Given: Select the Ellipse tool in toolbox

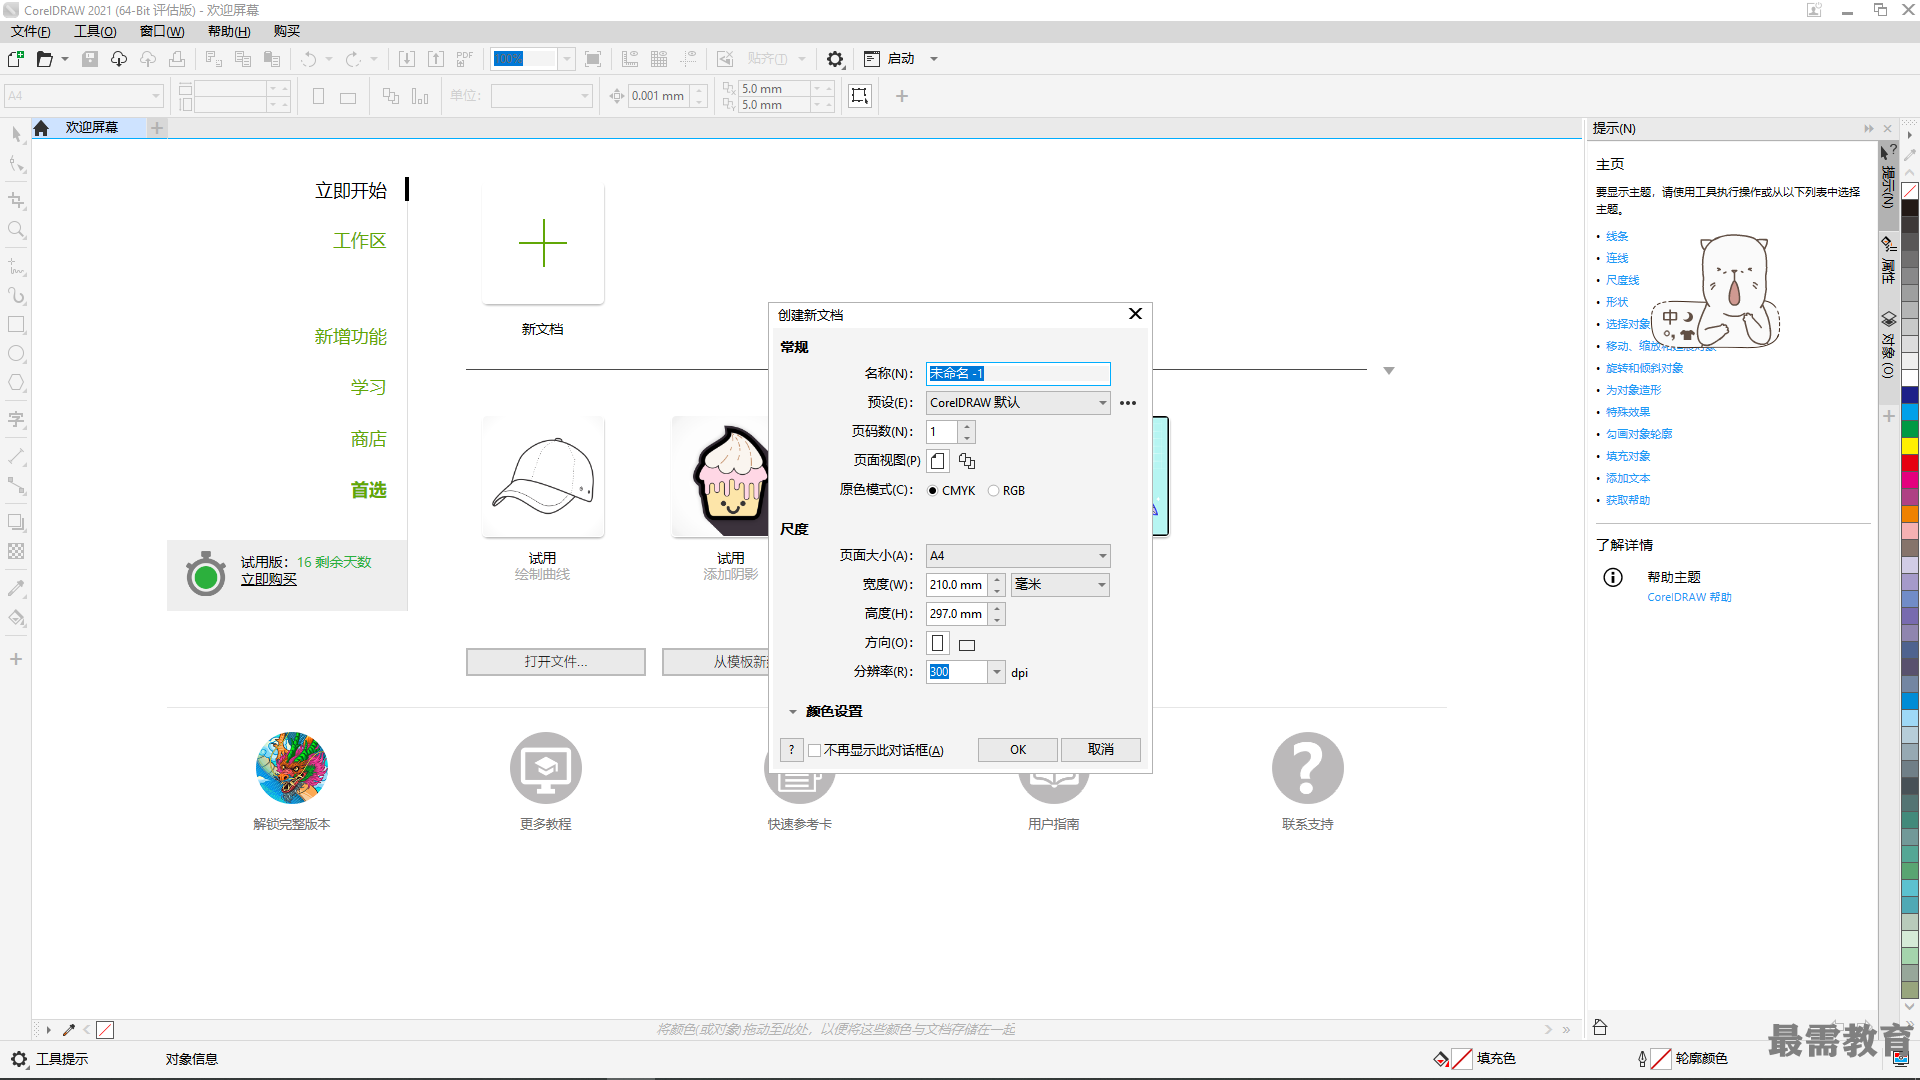Looking at the screenshot, I should point(16,353).
